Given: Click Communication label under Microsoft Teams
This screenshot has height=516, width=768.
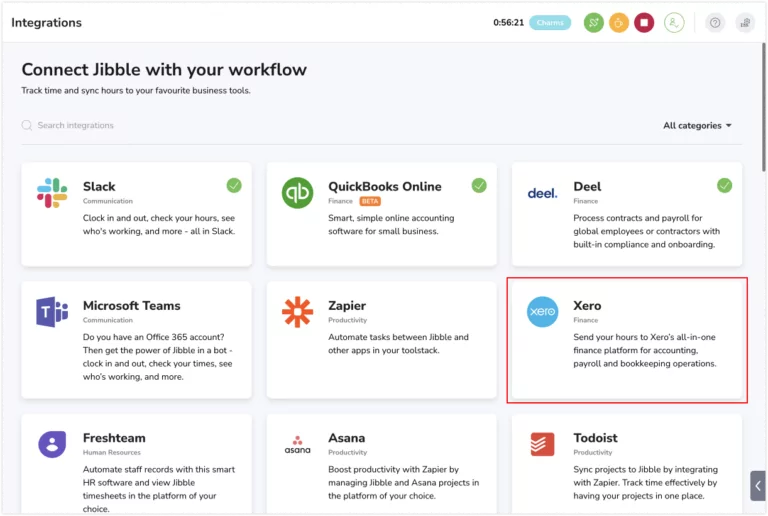Looking at the screenshot, I should pos(108,320).
